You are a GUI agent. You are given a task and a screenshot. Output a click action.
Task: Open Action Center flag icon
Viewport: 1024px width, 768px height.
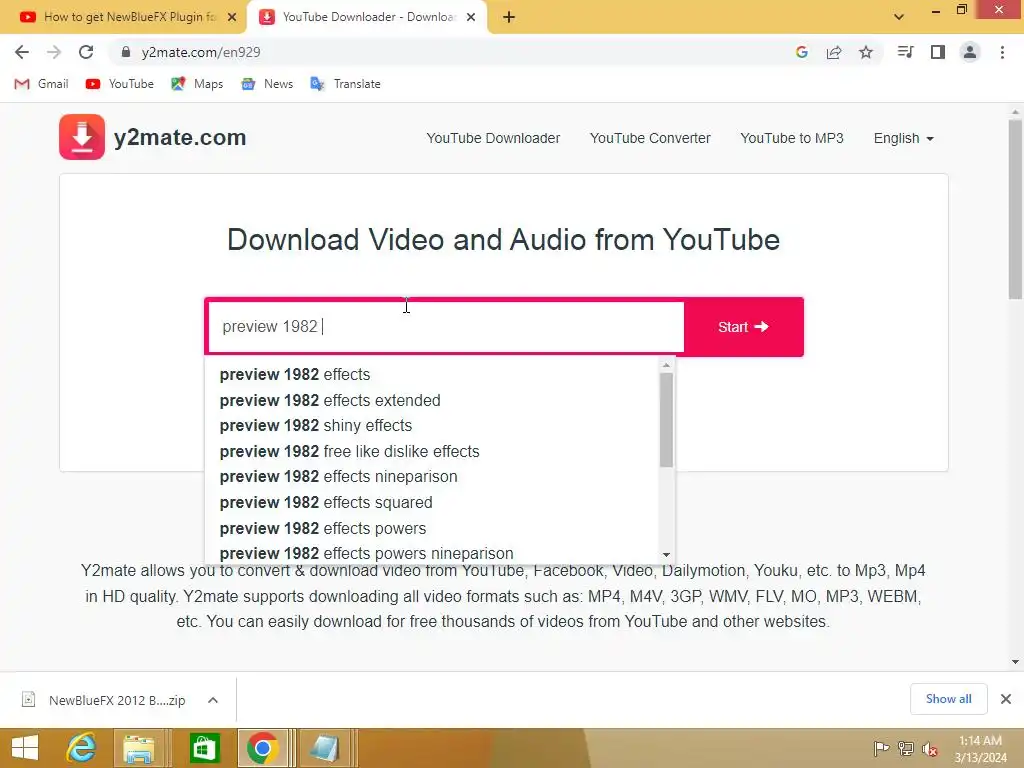(x=881, y=748)
